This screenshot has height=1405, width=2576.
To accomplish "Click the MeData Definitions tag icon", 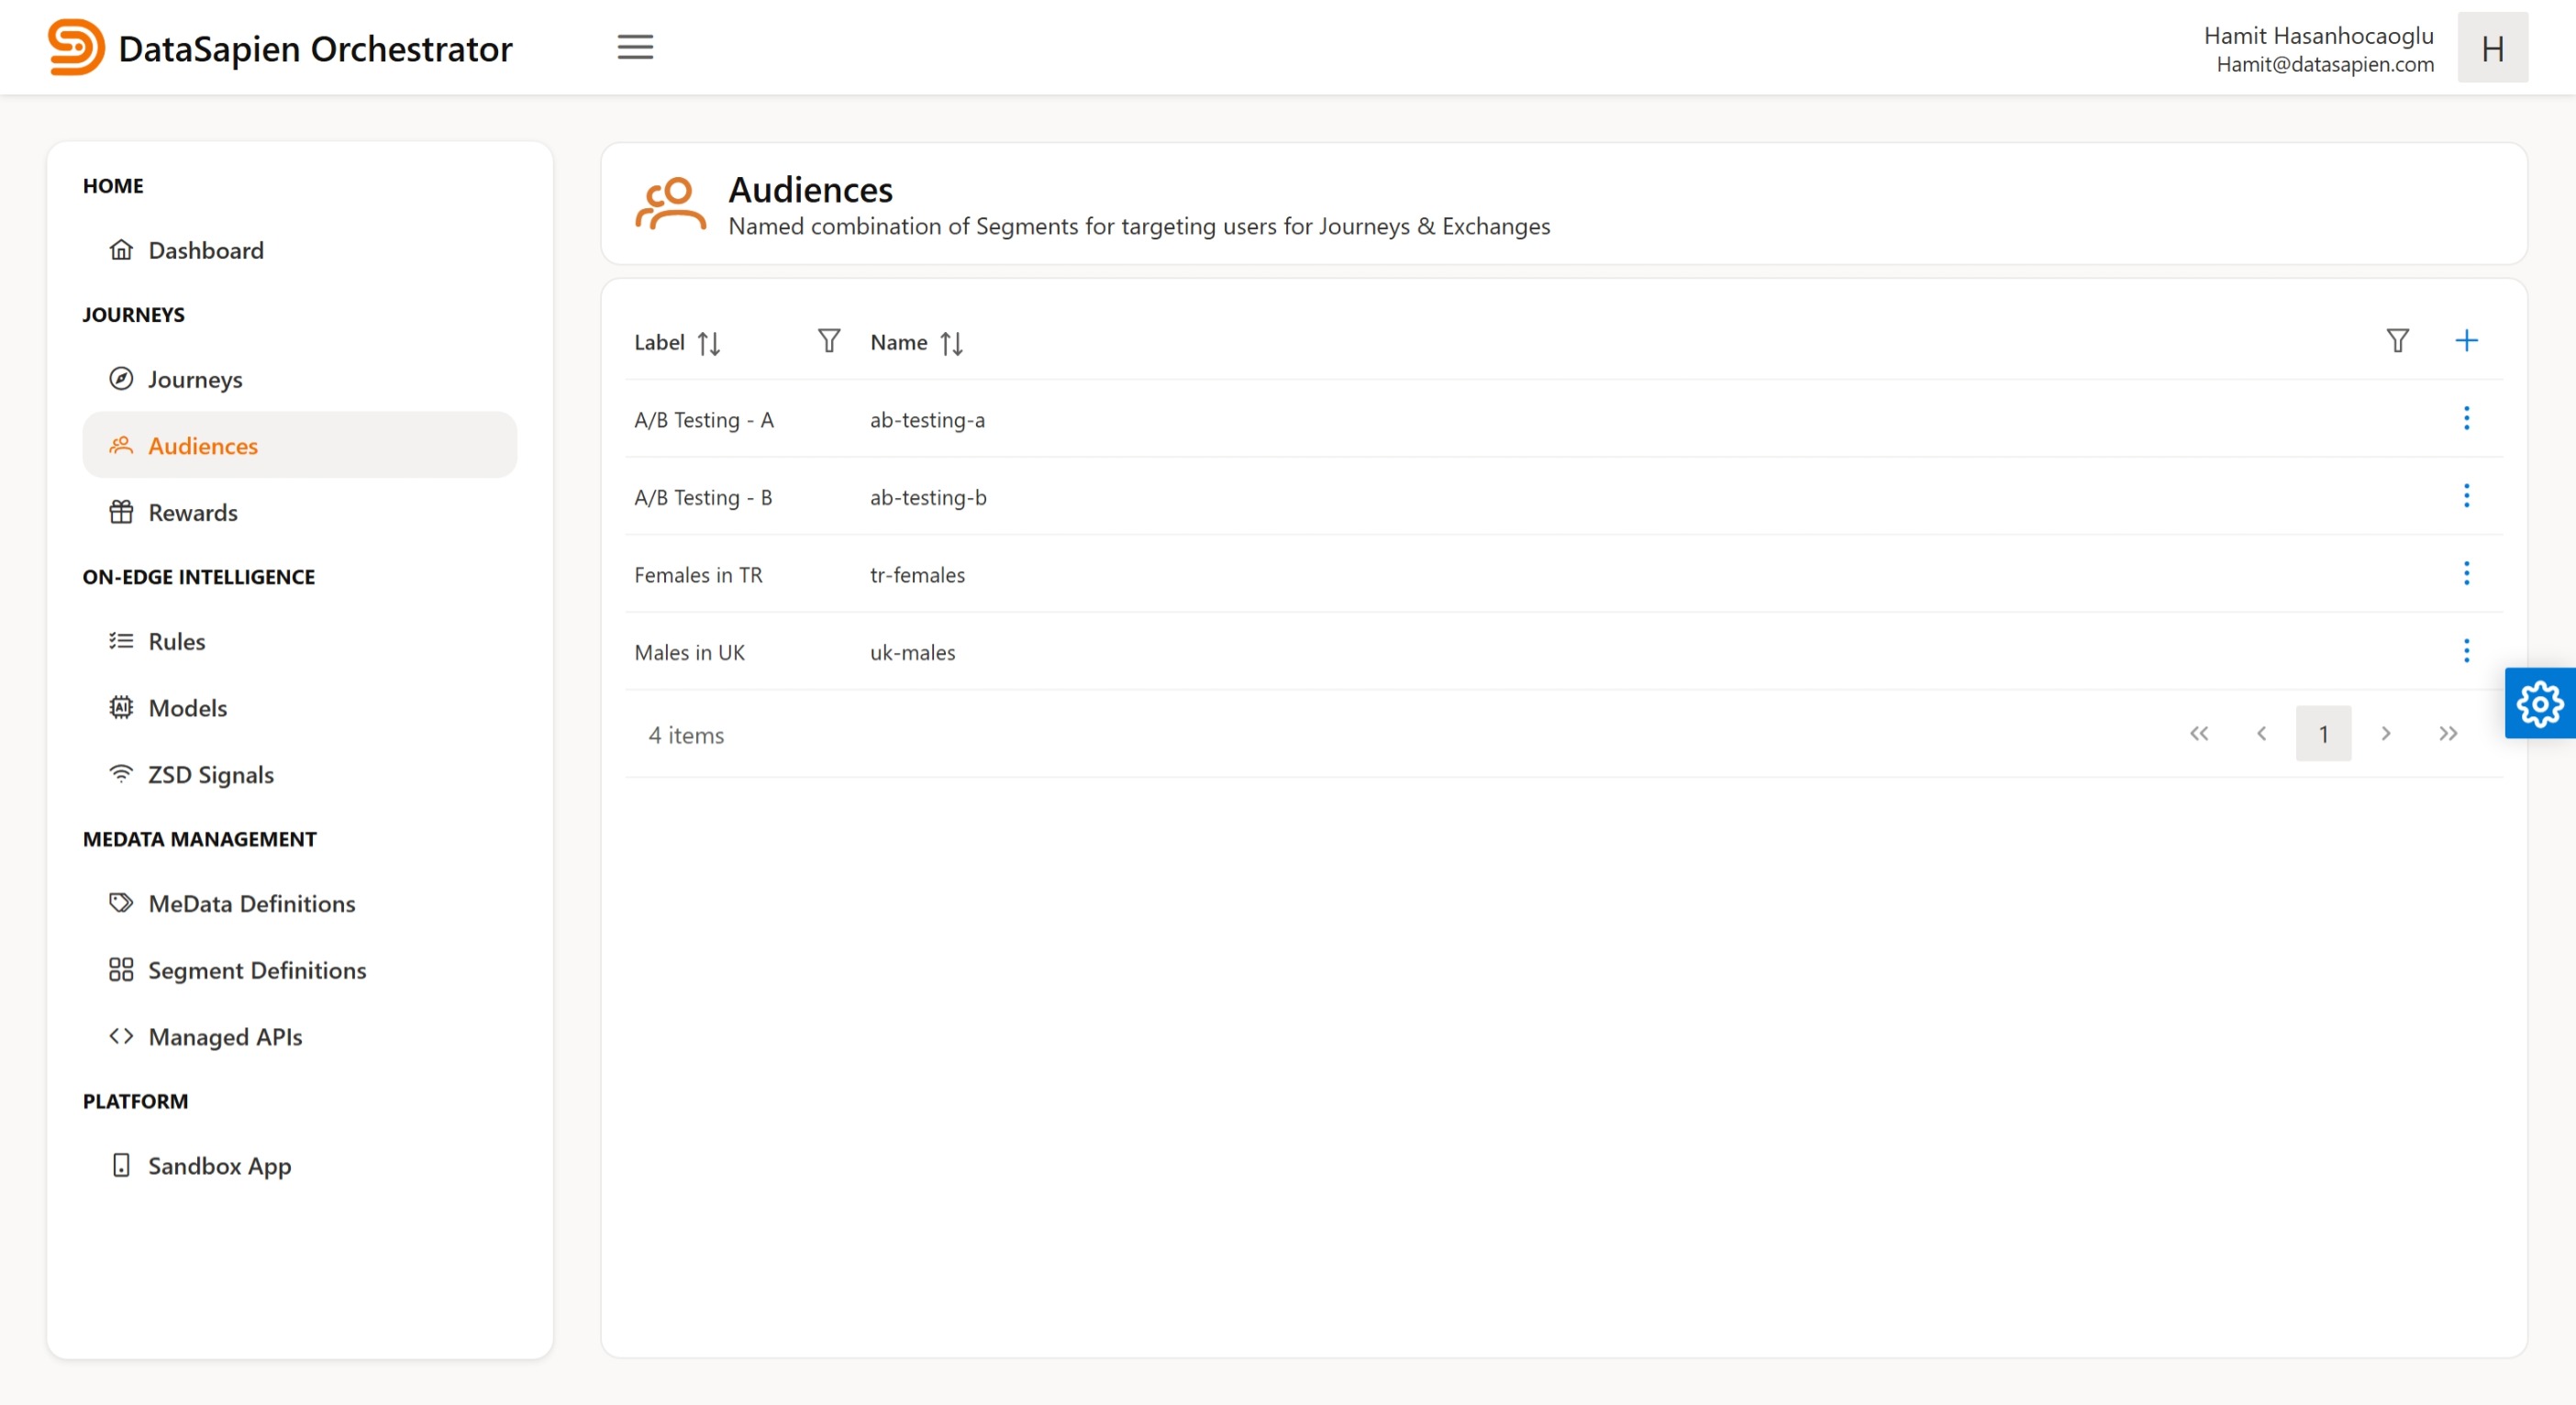I will tap(121, 901).
